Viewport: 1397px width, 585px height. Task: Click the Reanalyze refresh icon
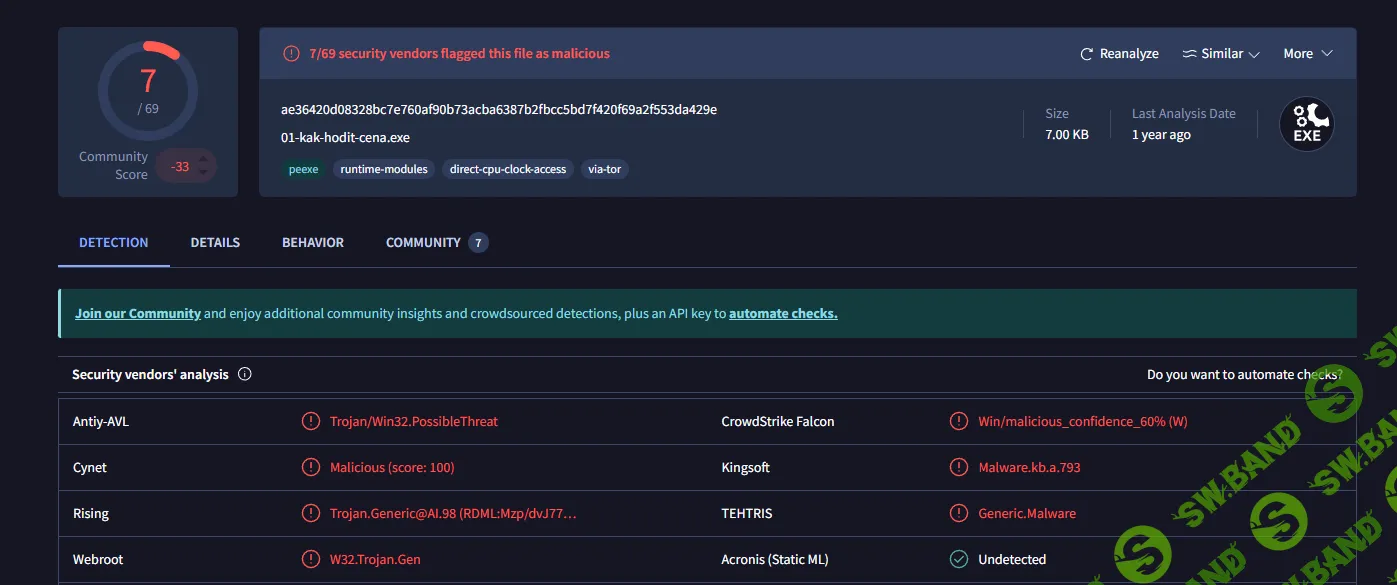click(1086, 54)
